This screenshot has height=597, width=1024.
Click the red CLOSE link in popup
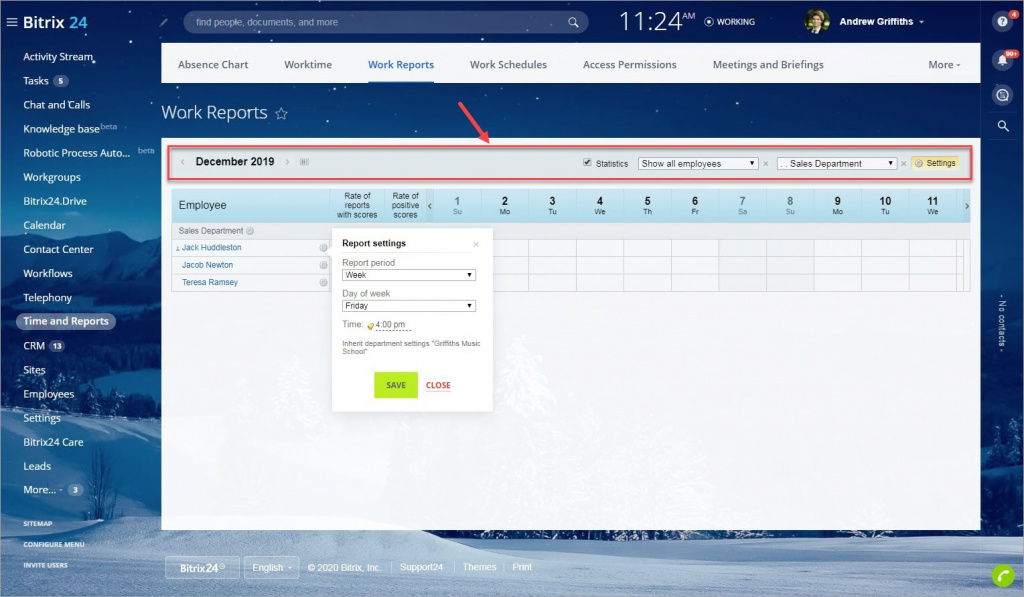click(x=438, y=385)
